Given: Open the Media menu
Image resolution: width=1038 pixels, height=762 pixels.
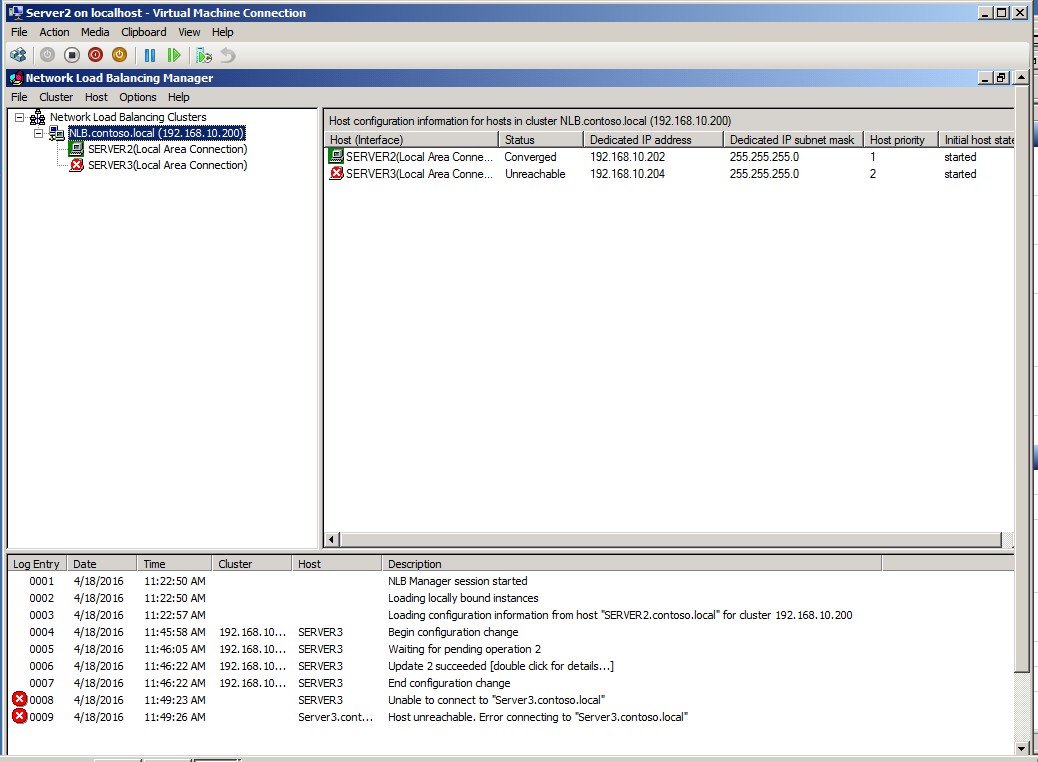Looking at the screenshot, I should coord(95,32).
